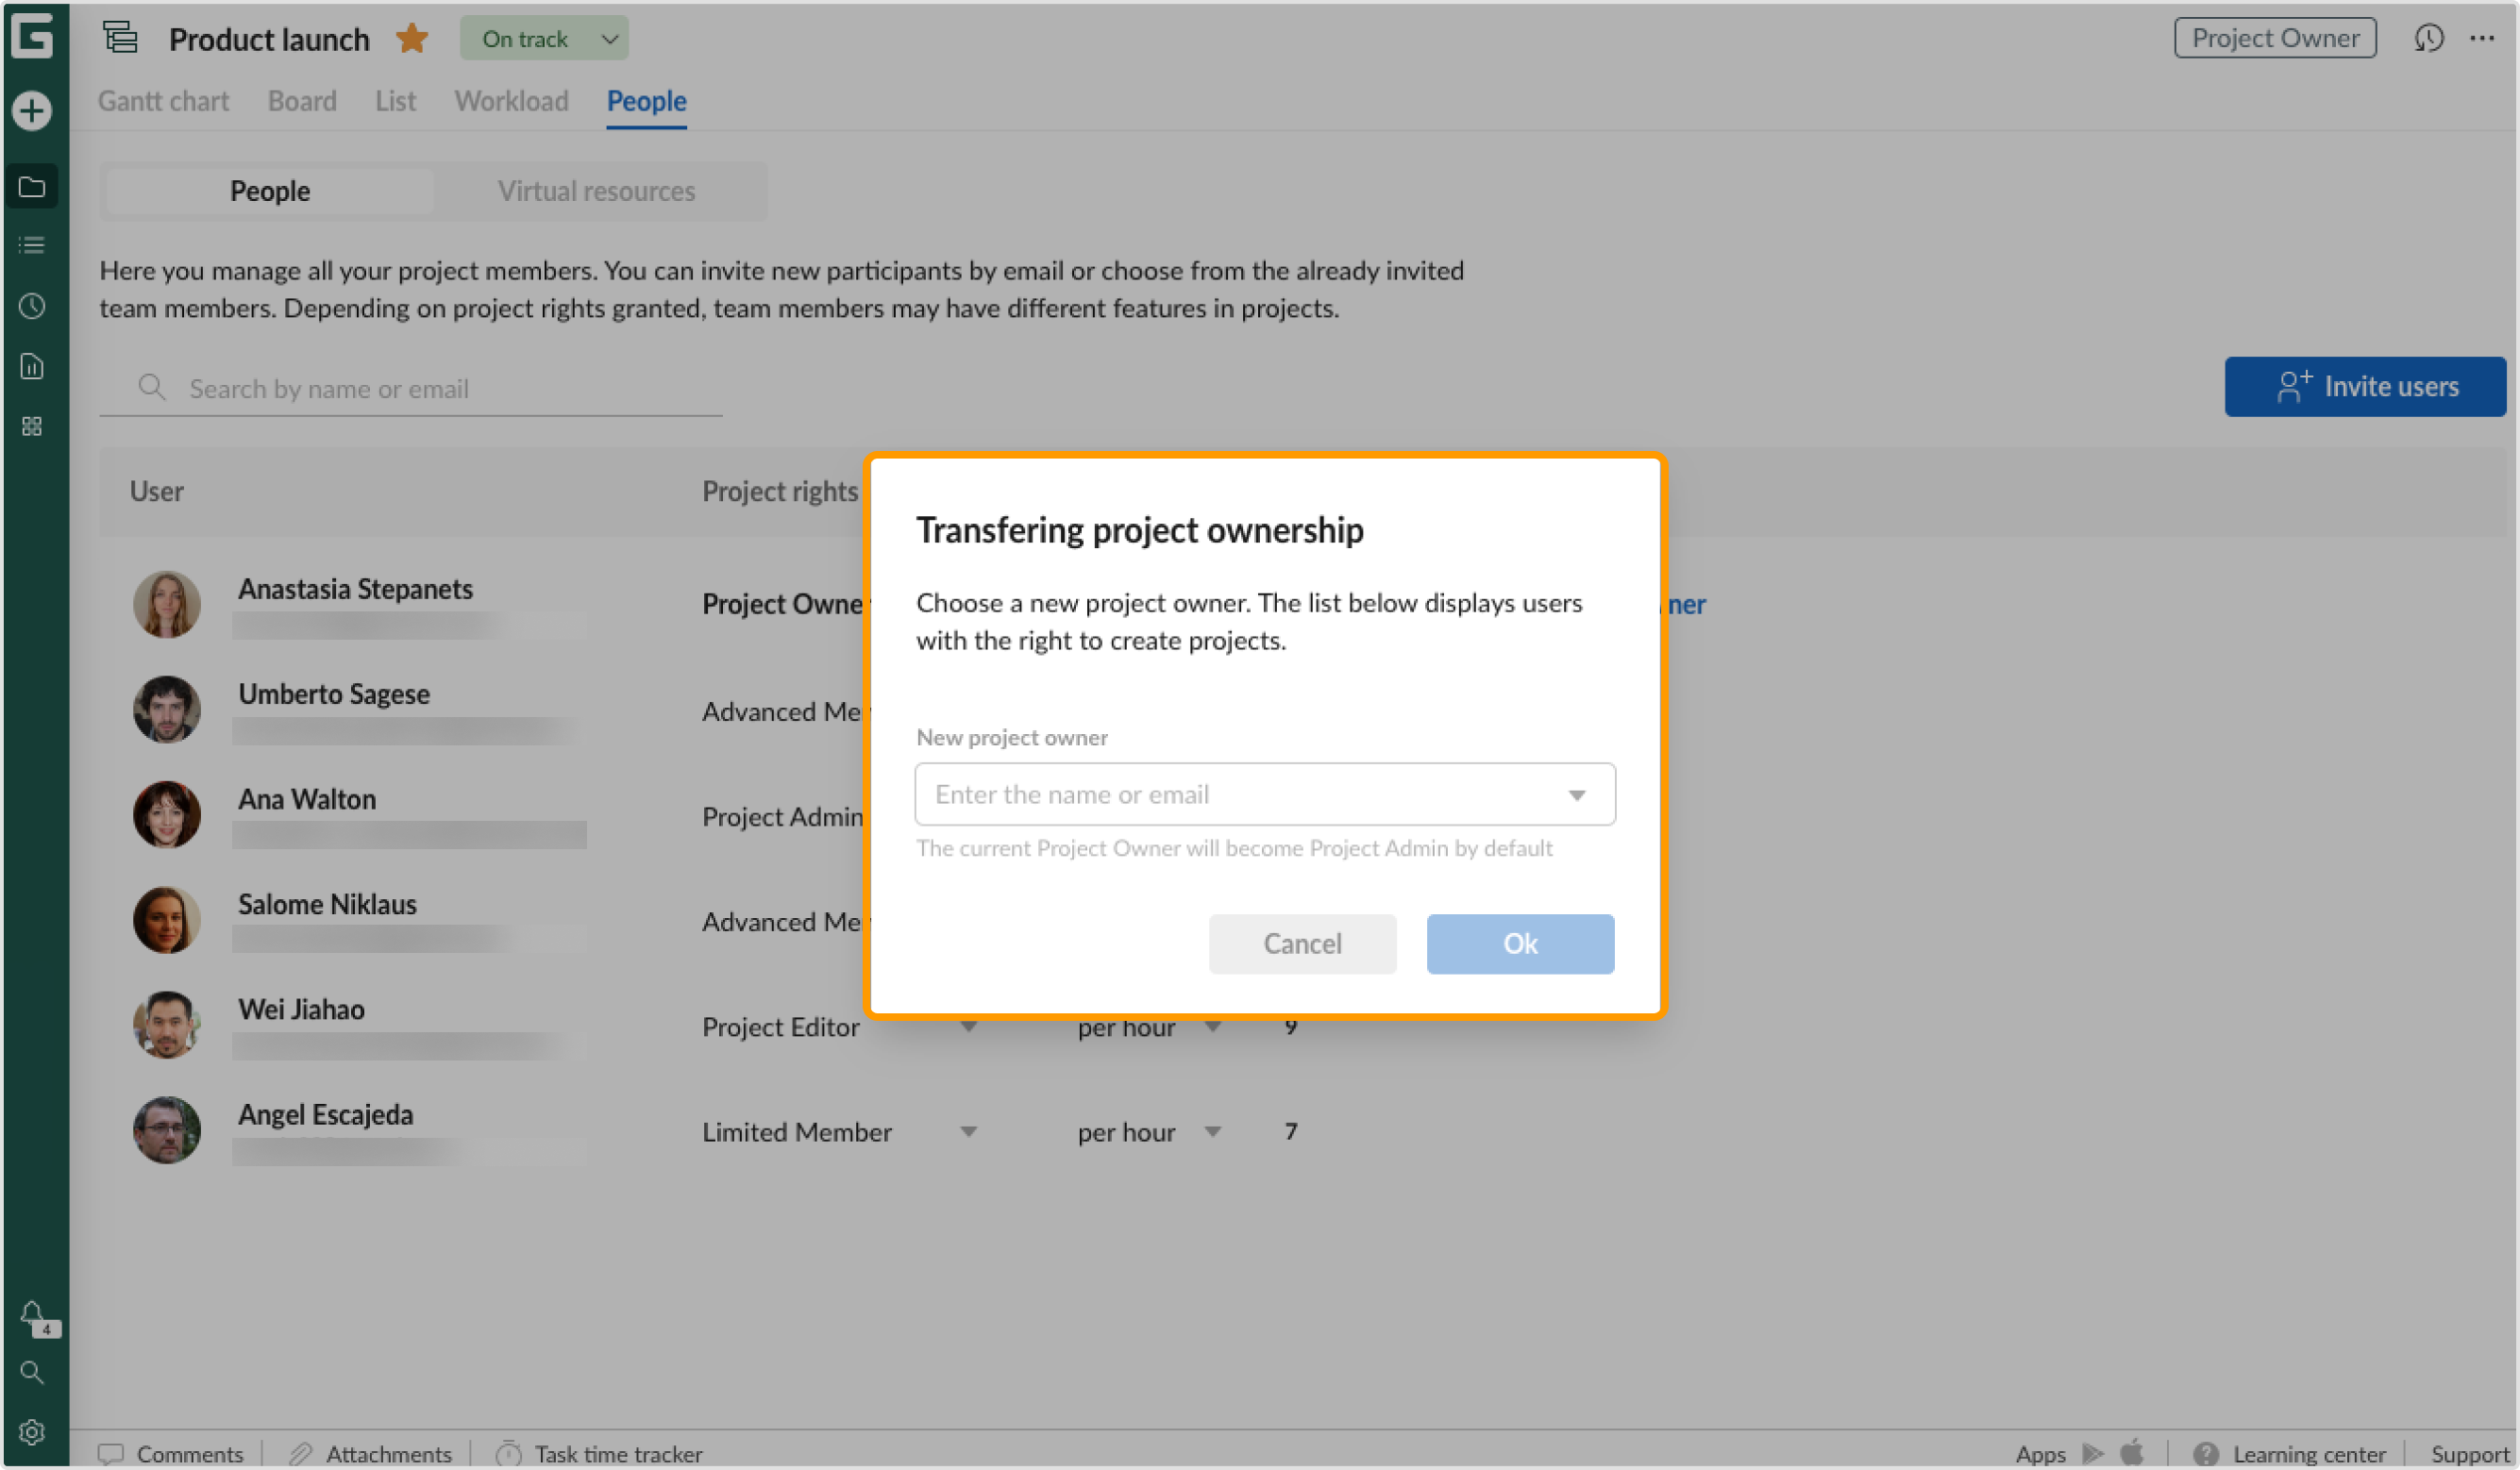Open My Tasks via the list icon
Image resolution: width=2520 pixels, height=1470 pixels.
[x=31, y=245]
